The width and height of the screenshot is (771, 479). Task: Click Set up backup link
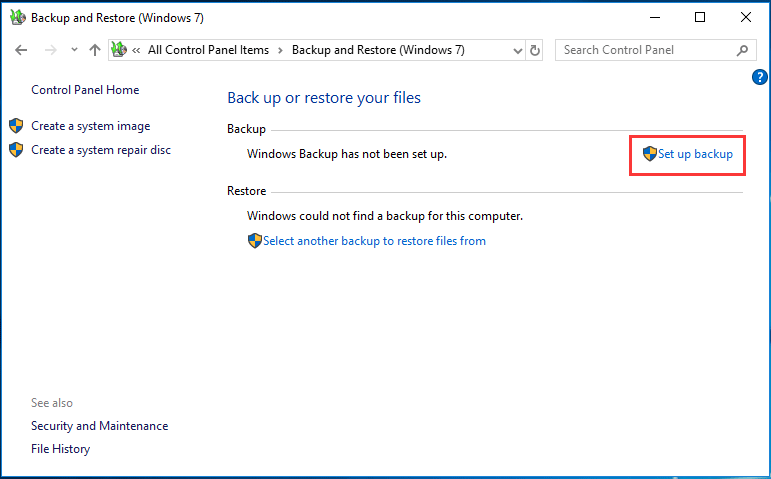[x=694, y=154]
